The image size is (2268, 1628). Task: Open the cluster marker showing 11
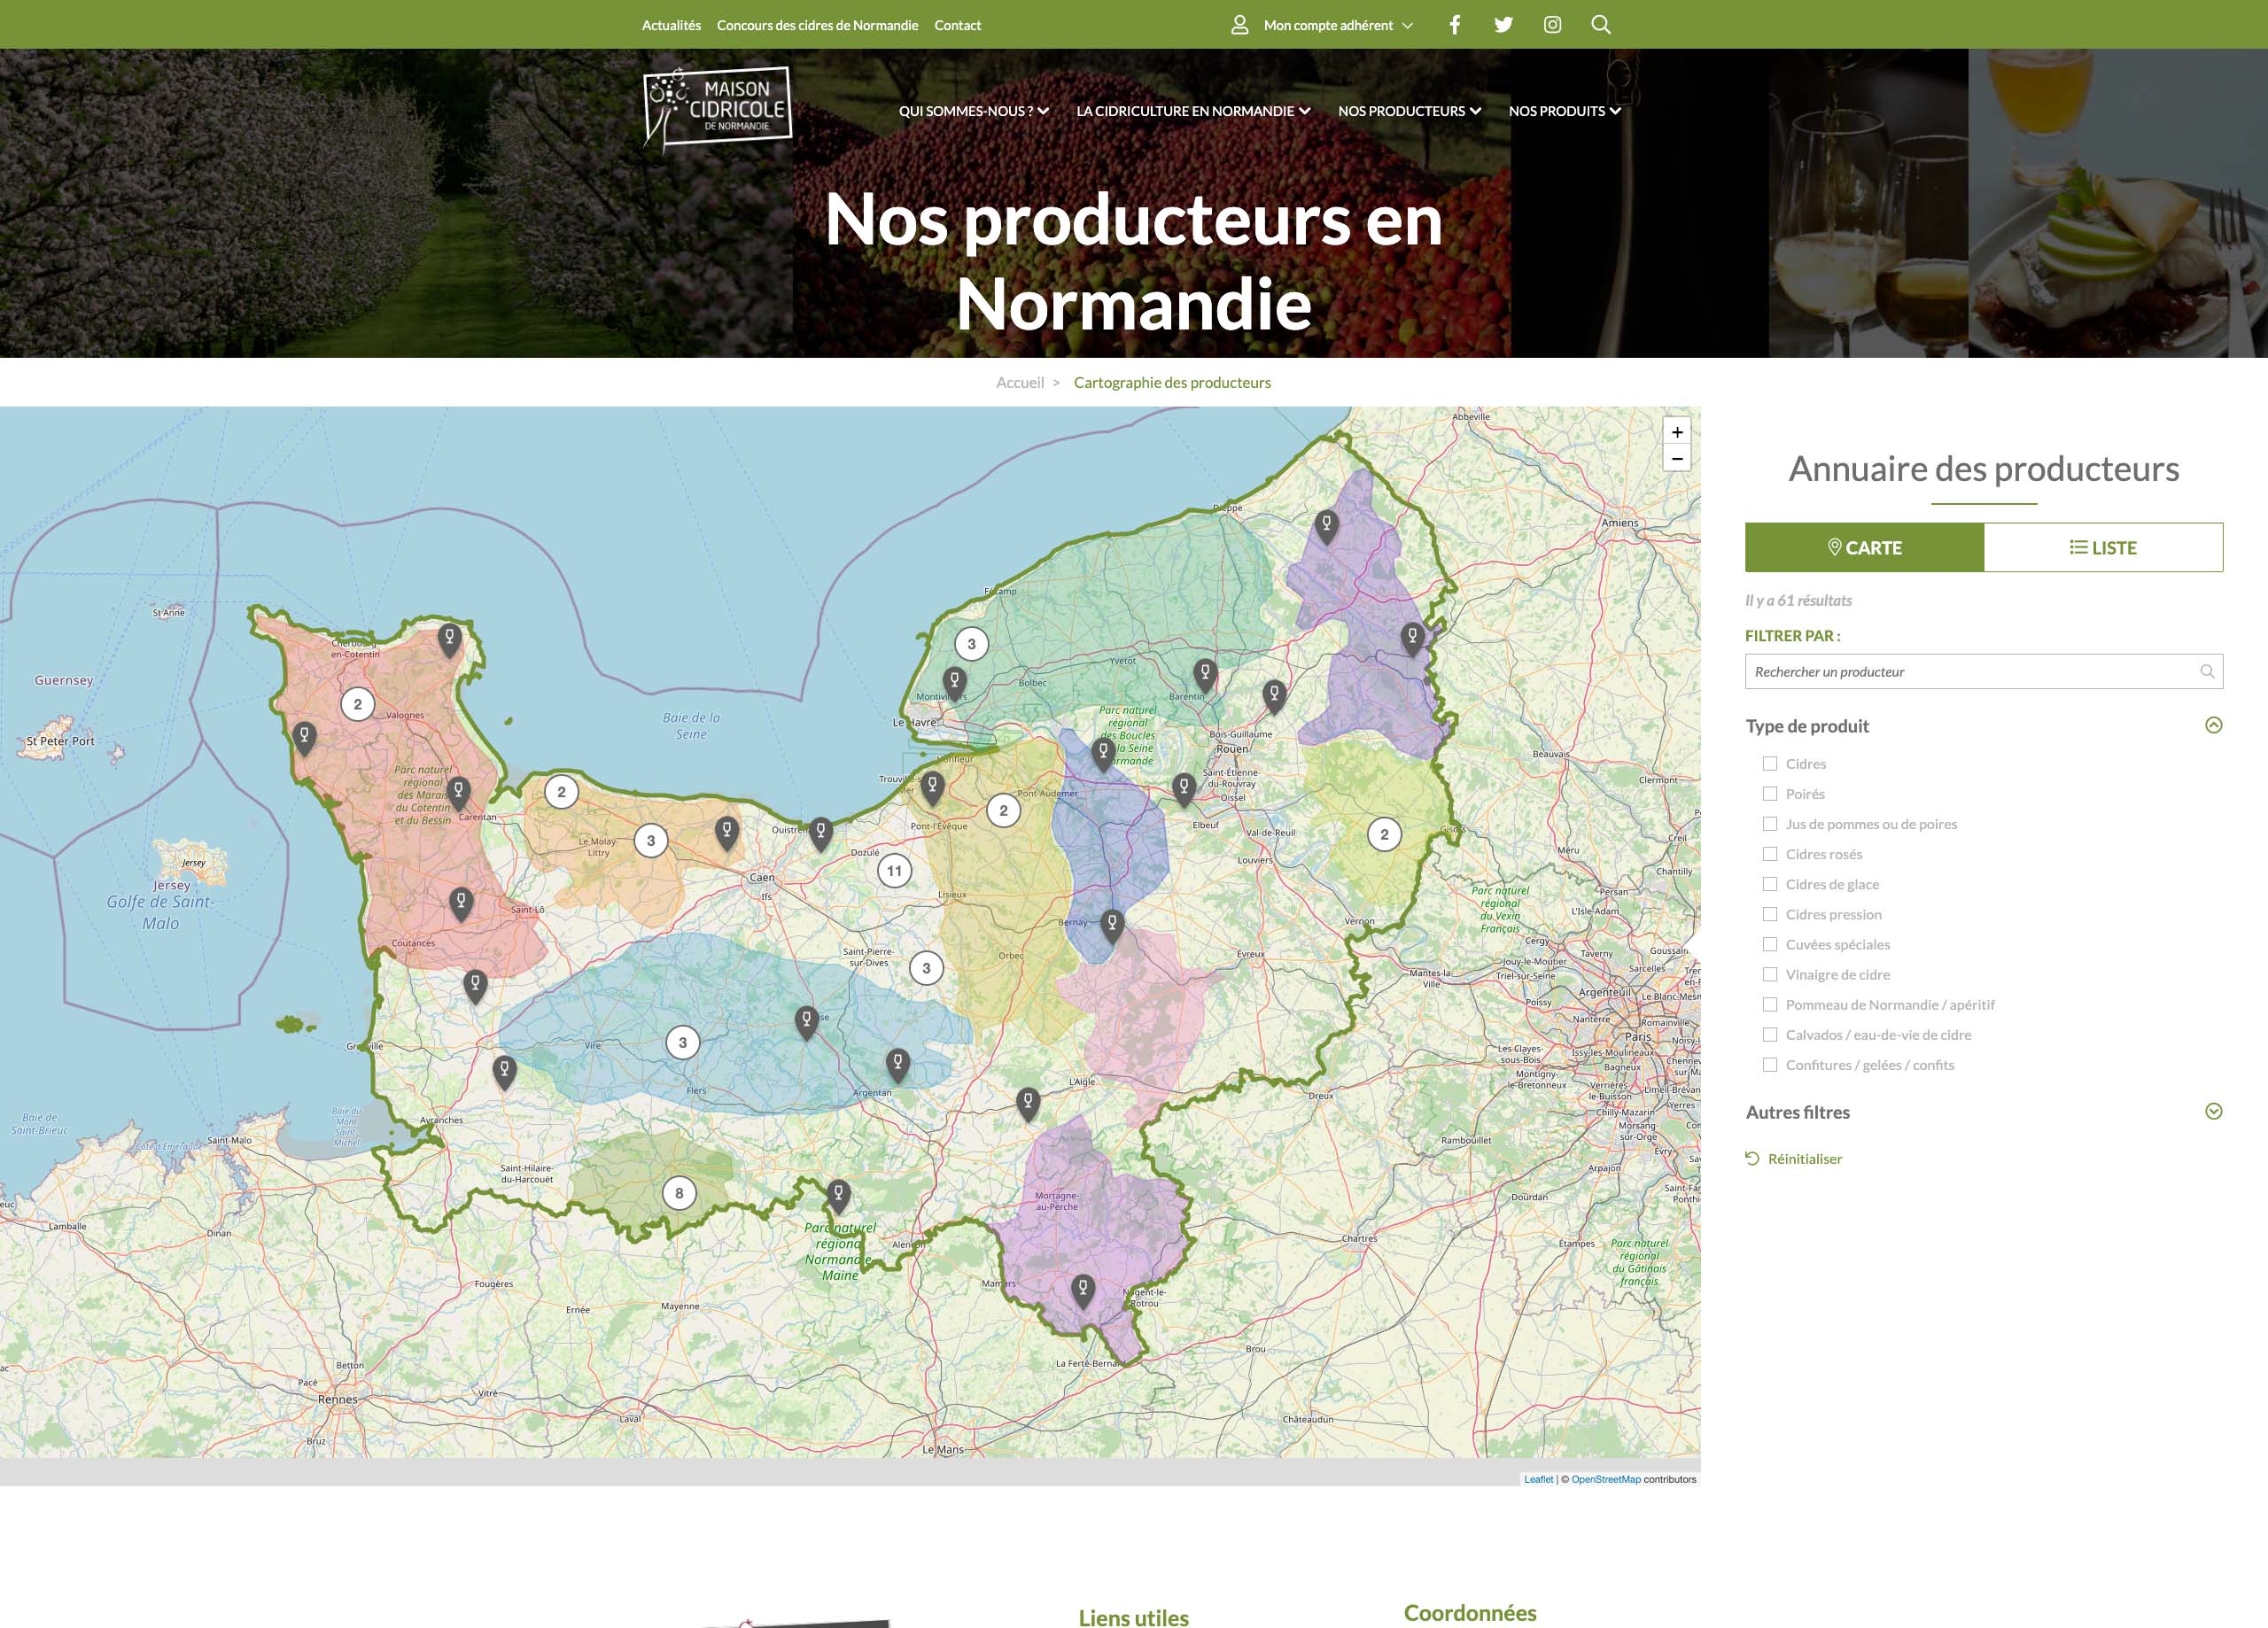coord(894,871)
